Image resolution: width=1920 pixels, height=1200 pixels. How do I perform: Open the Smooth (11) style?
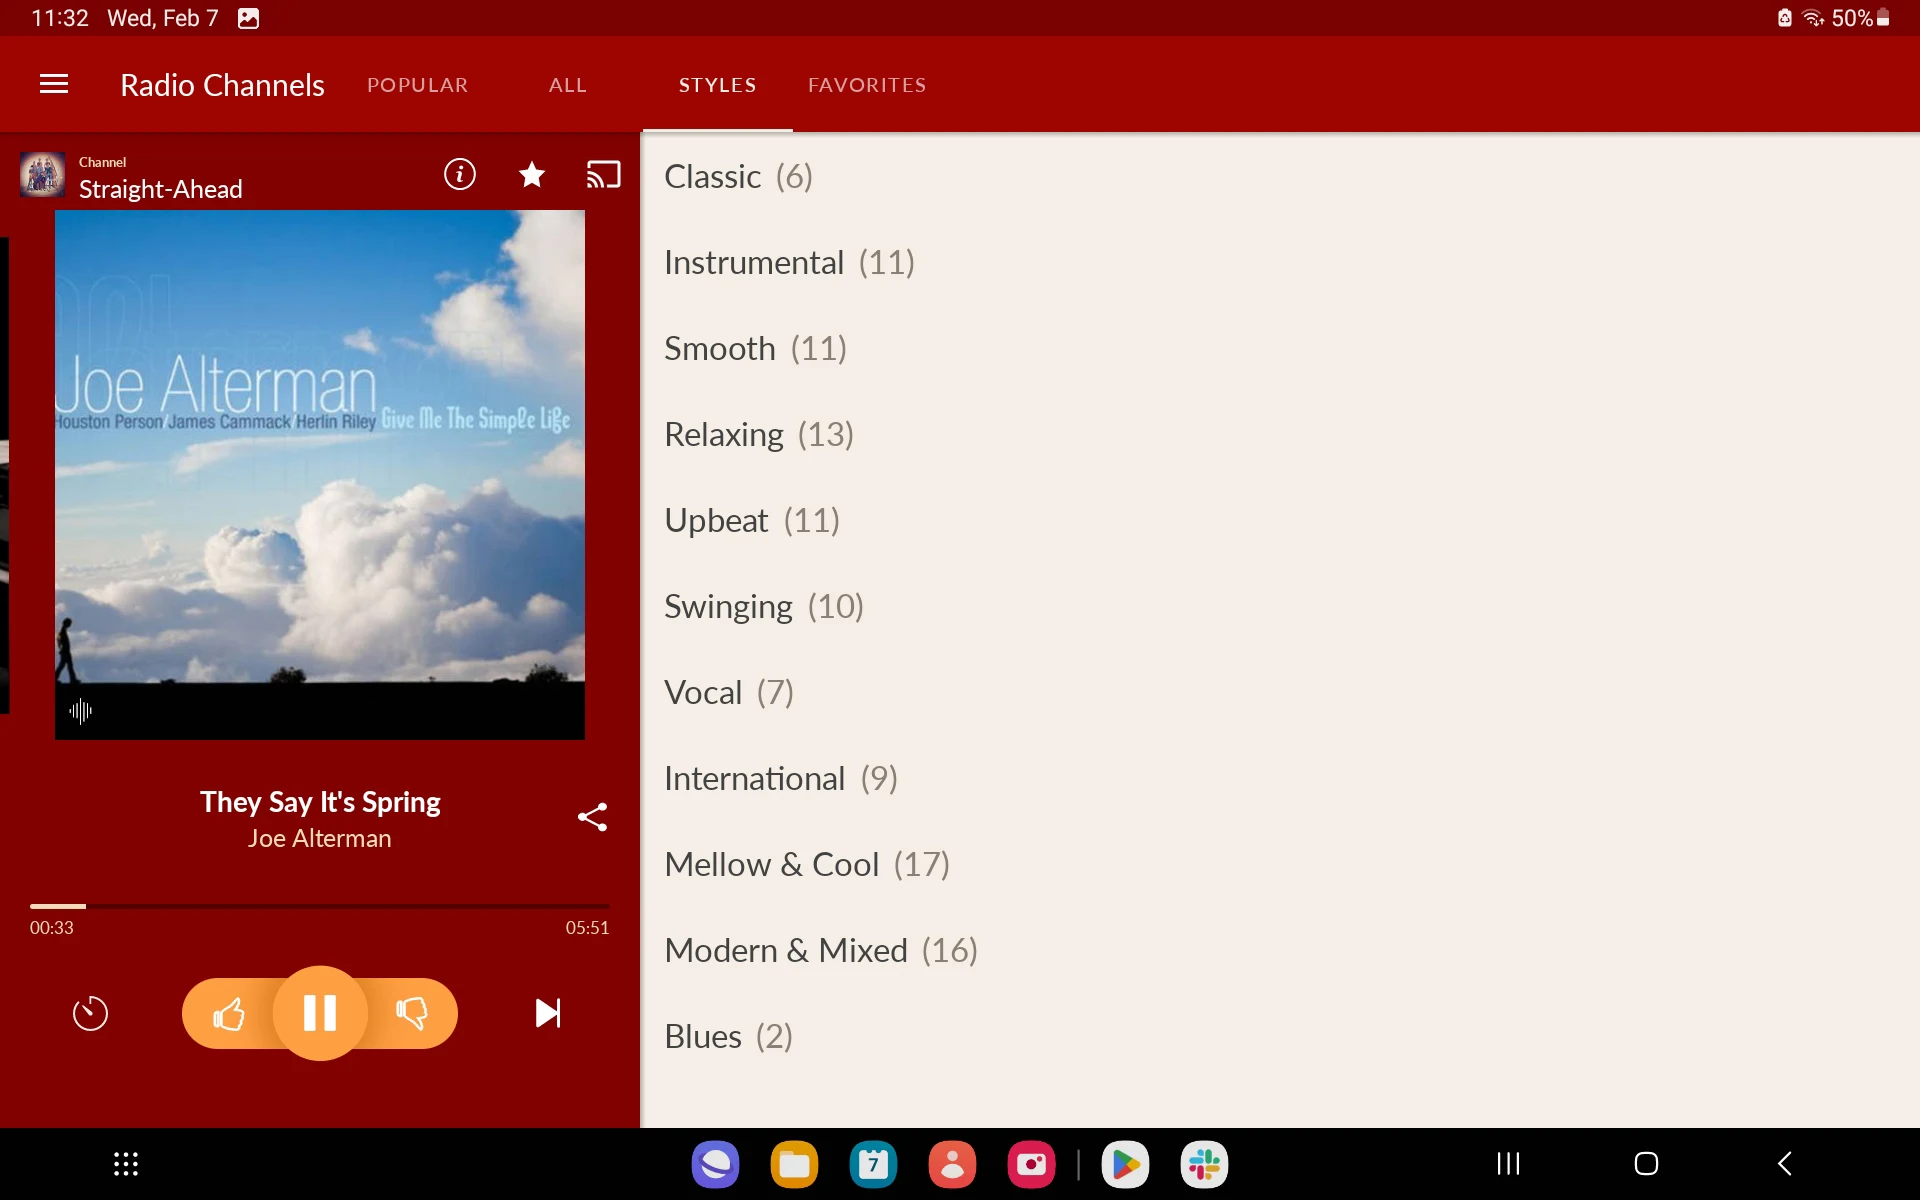click(x=1280, y=349)
